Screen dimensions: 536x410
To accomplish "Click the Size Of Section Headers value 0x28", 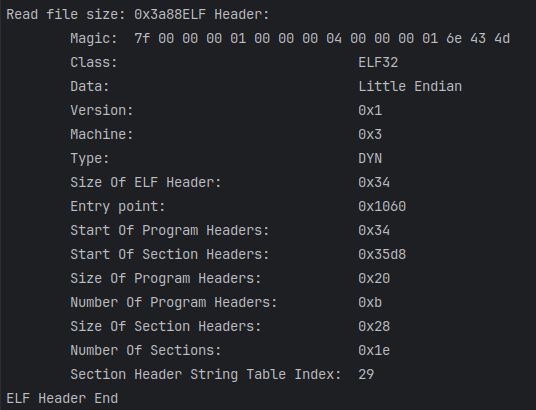I will (374, 326).
